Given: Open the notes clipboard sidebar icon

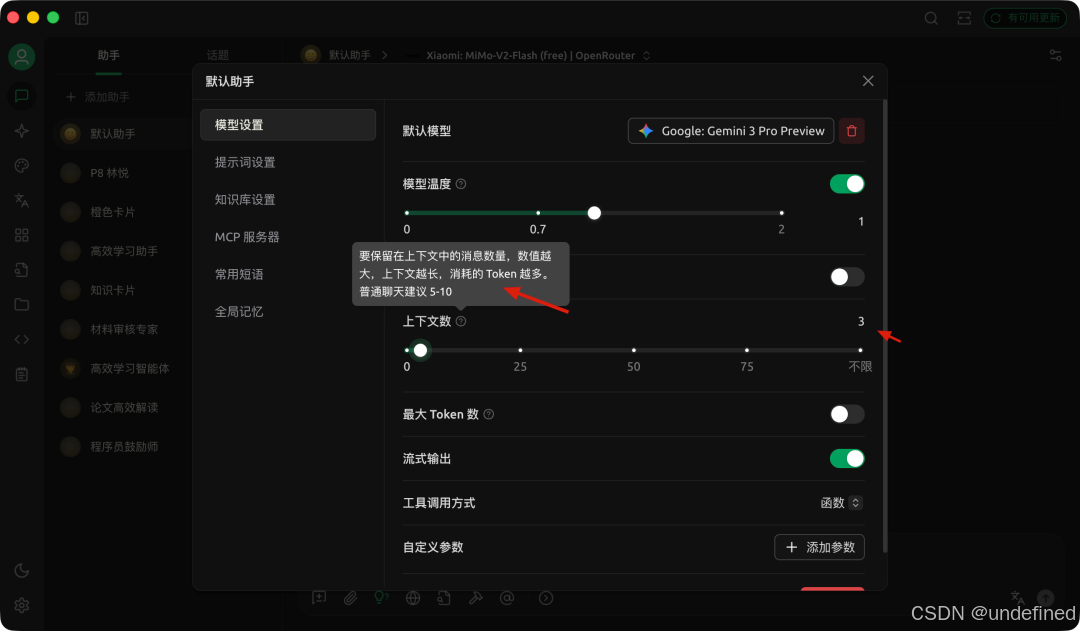Looking at the screenshot, I should pos(21,375).
